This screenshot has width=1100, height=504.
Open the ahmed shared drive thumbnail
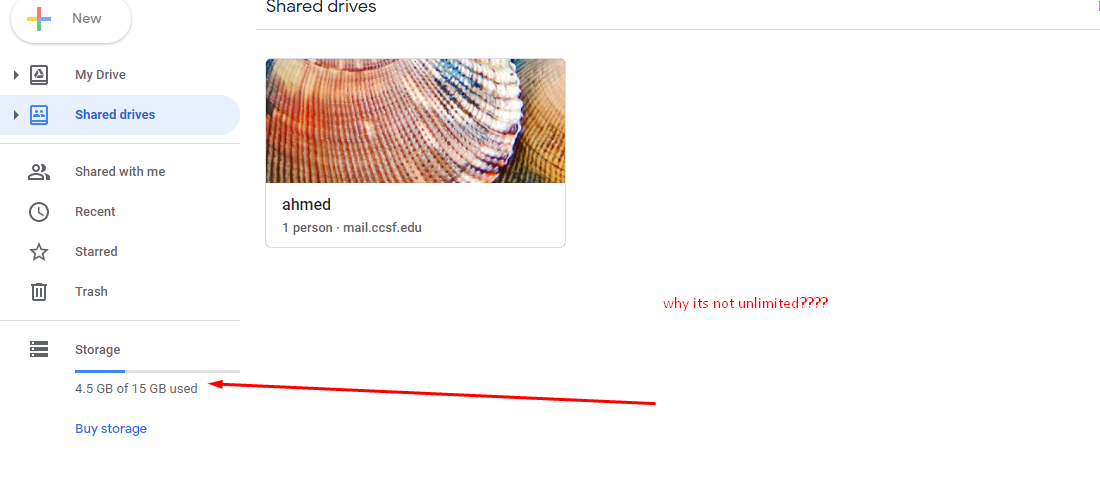pyautogui.click(x=415, y=121)
